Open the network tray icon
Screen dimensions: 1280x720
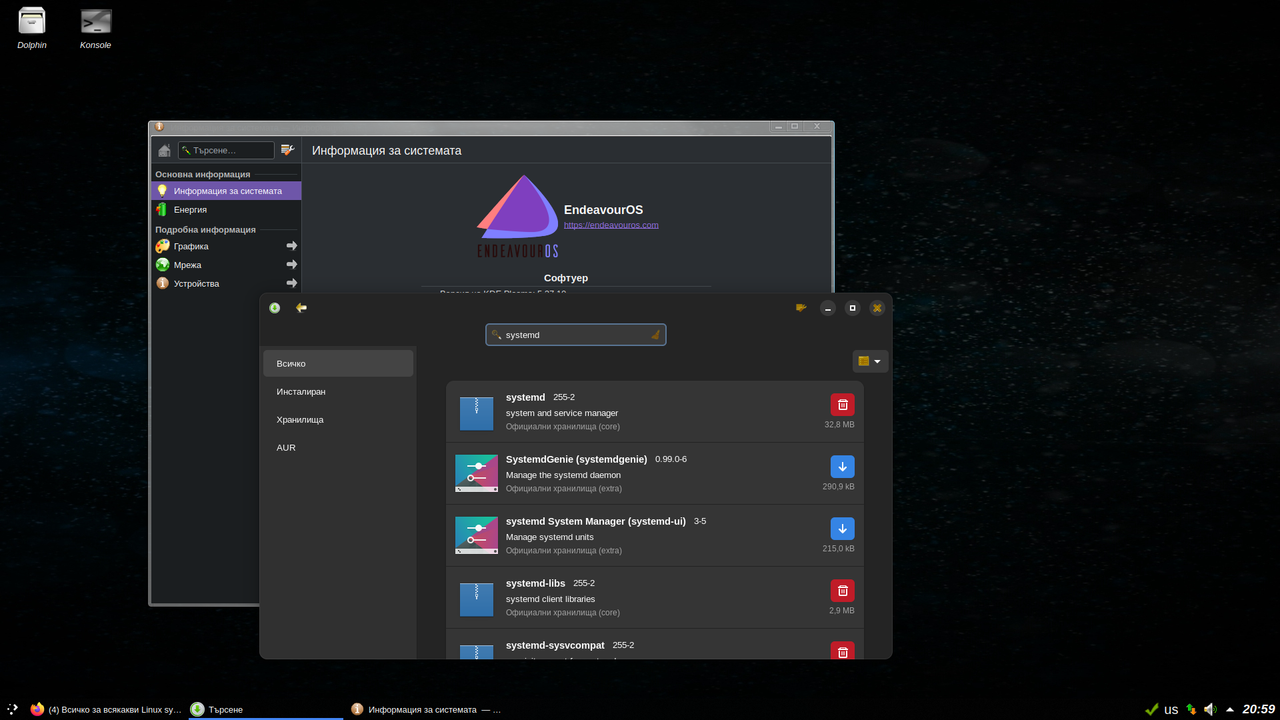coord(1191,709)
